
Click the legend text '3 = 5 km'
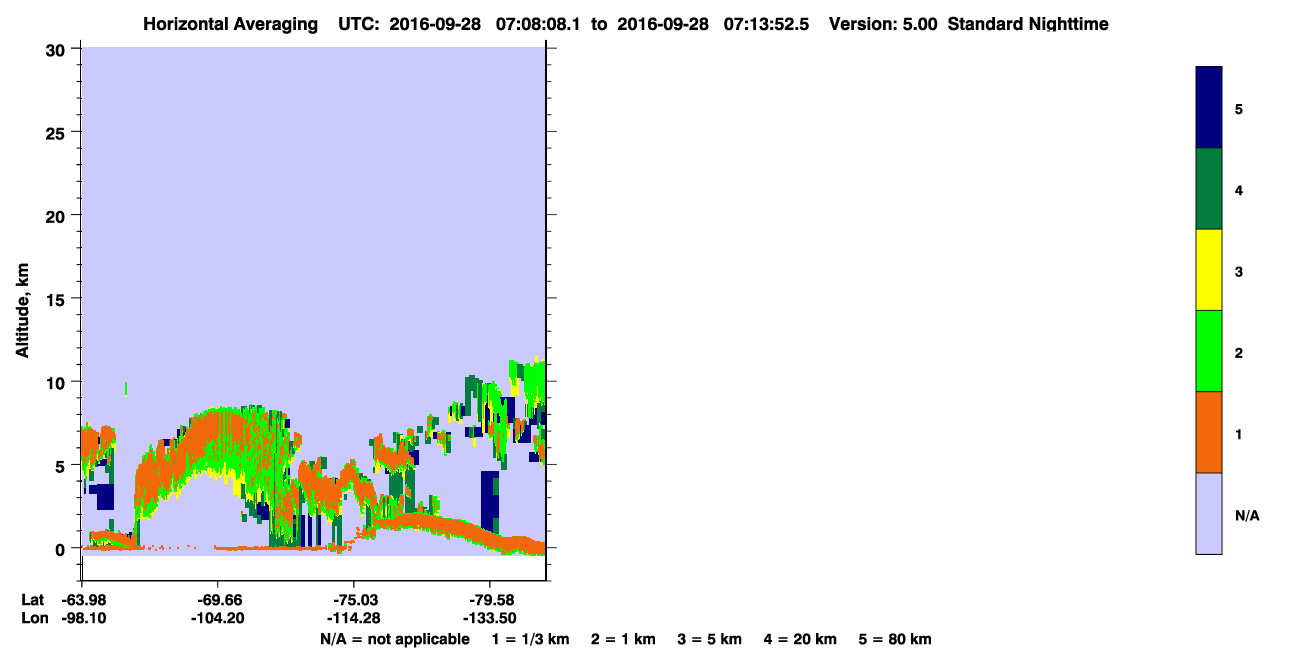pos(710,639)
